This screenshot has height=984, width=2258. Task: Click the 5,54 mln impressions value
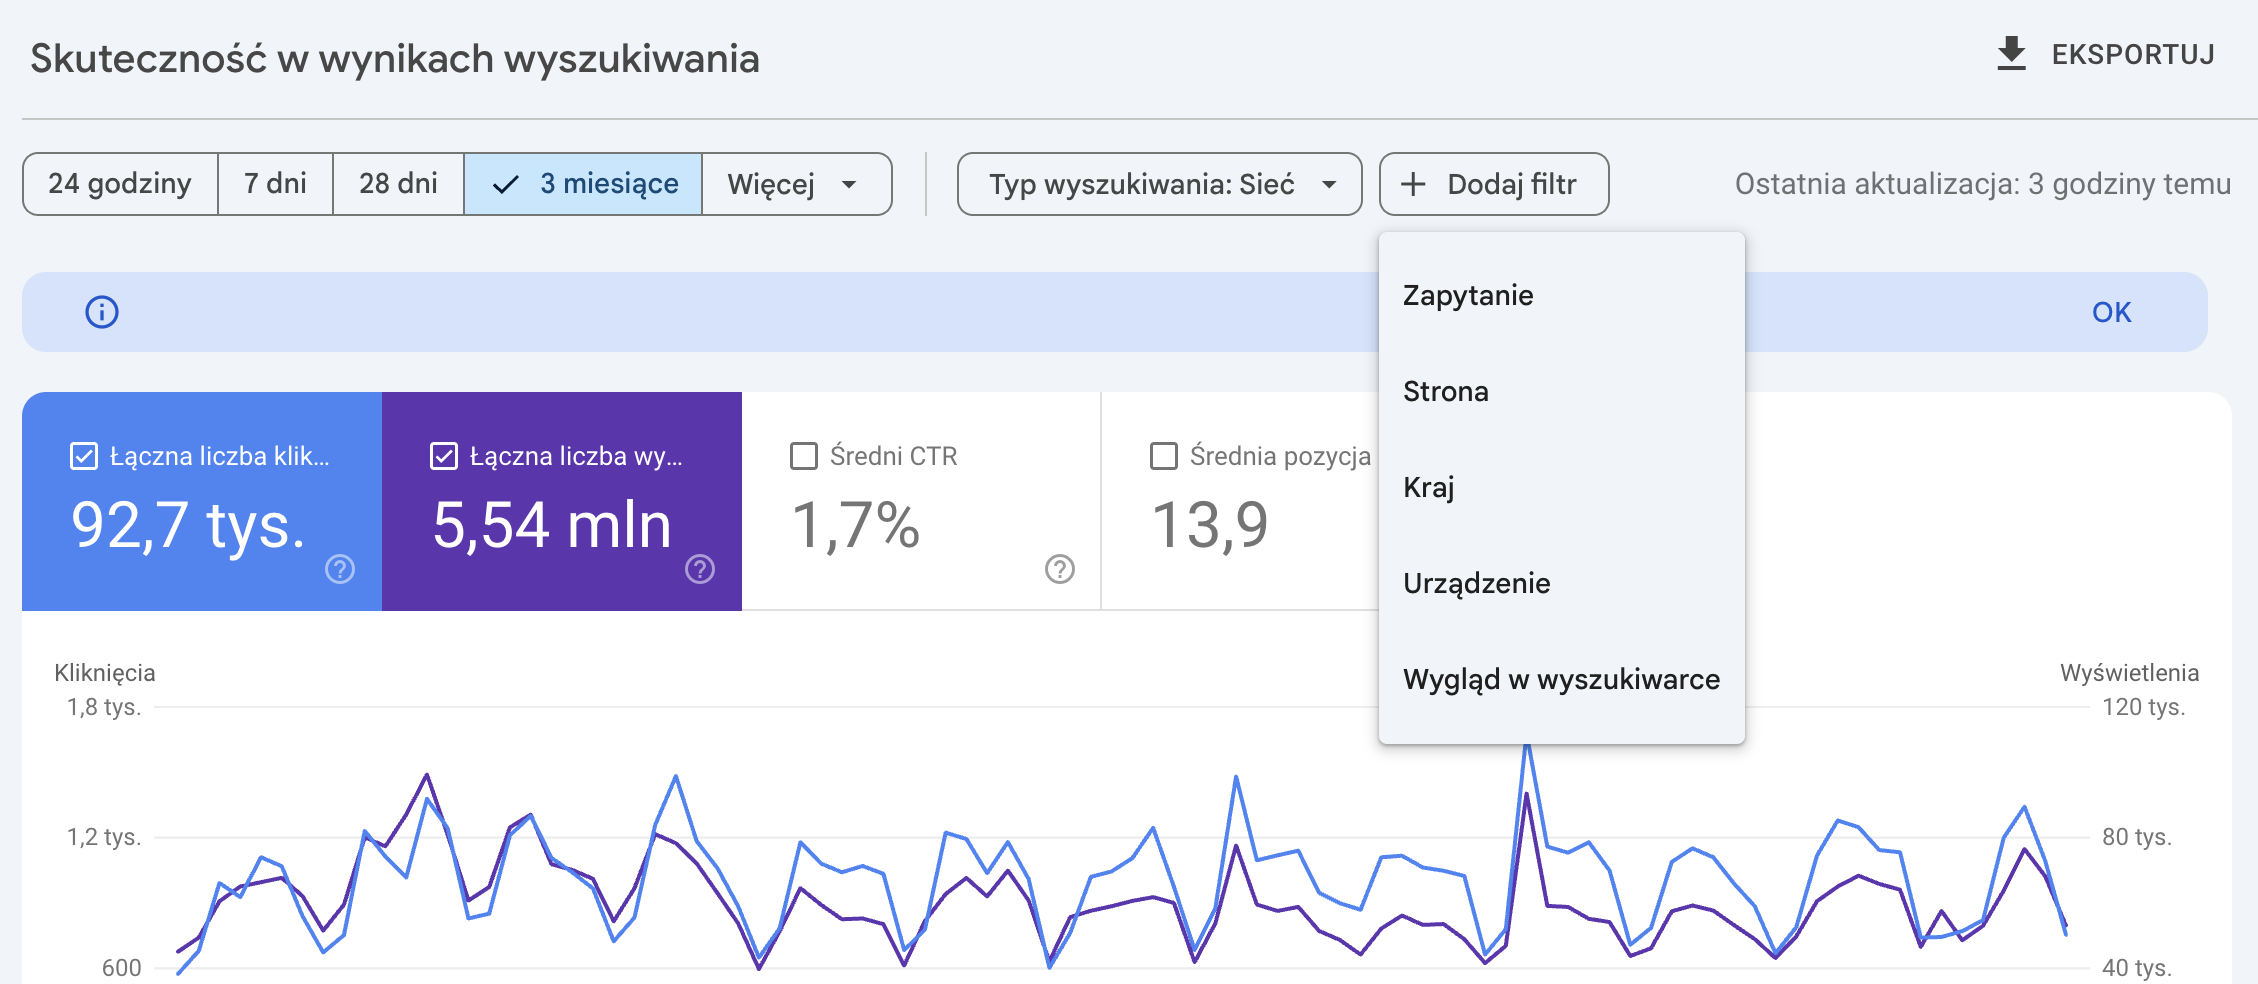pos(551,525)
